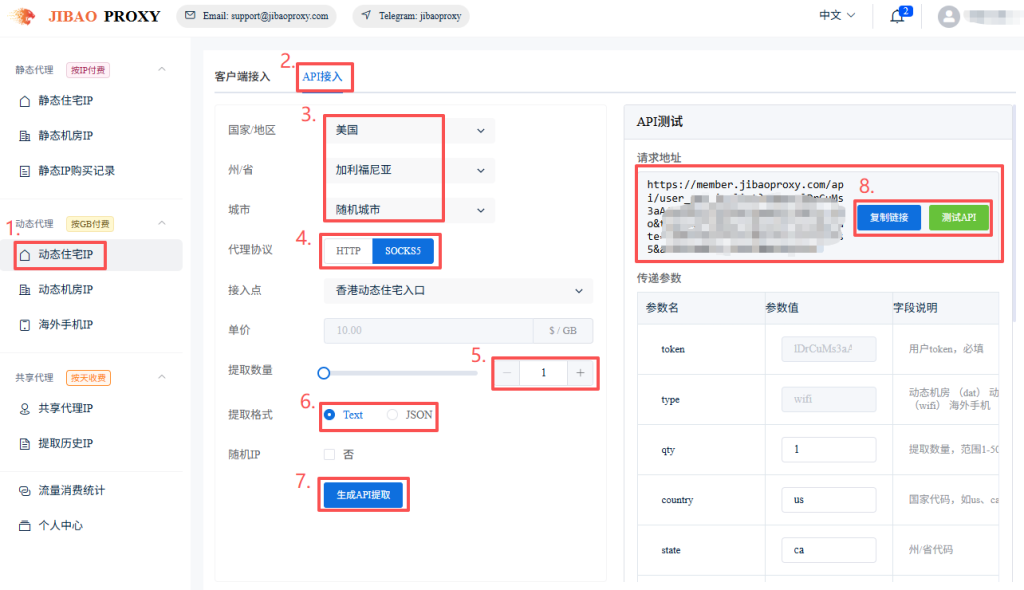Open 静态IP购买记录 from the sidebar

click(76, 171)
